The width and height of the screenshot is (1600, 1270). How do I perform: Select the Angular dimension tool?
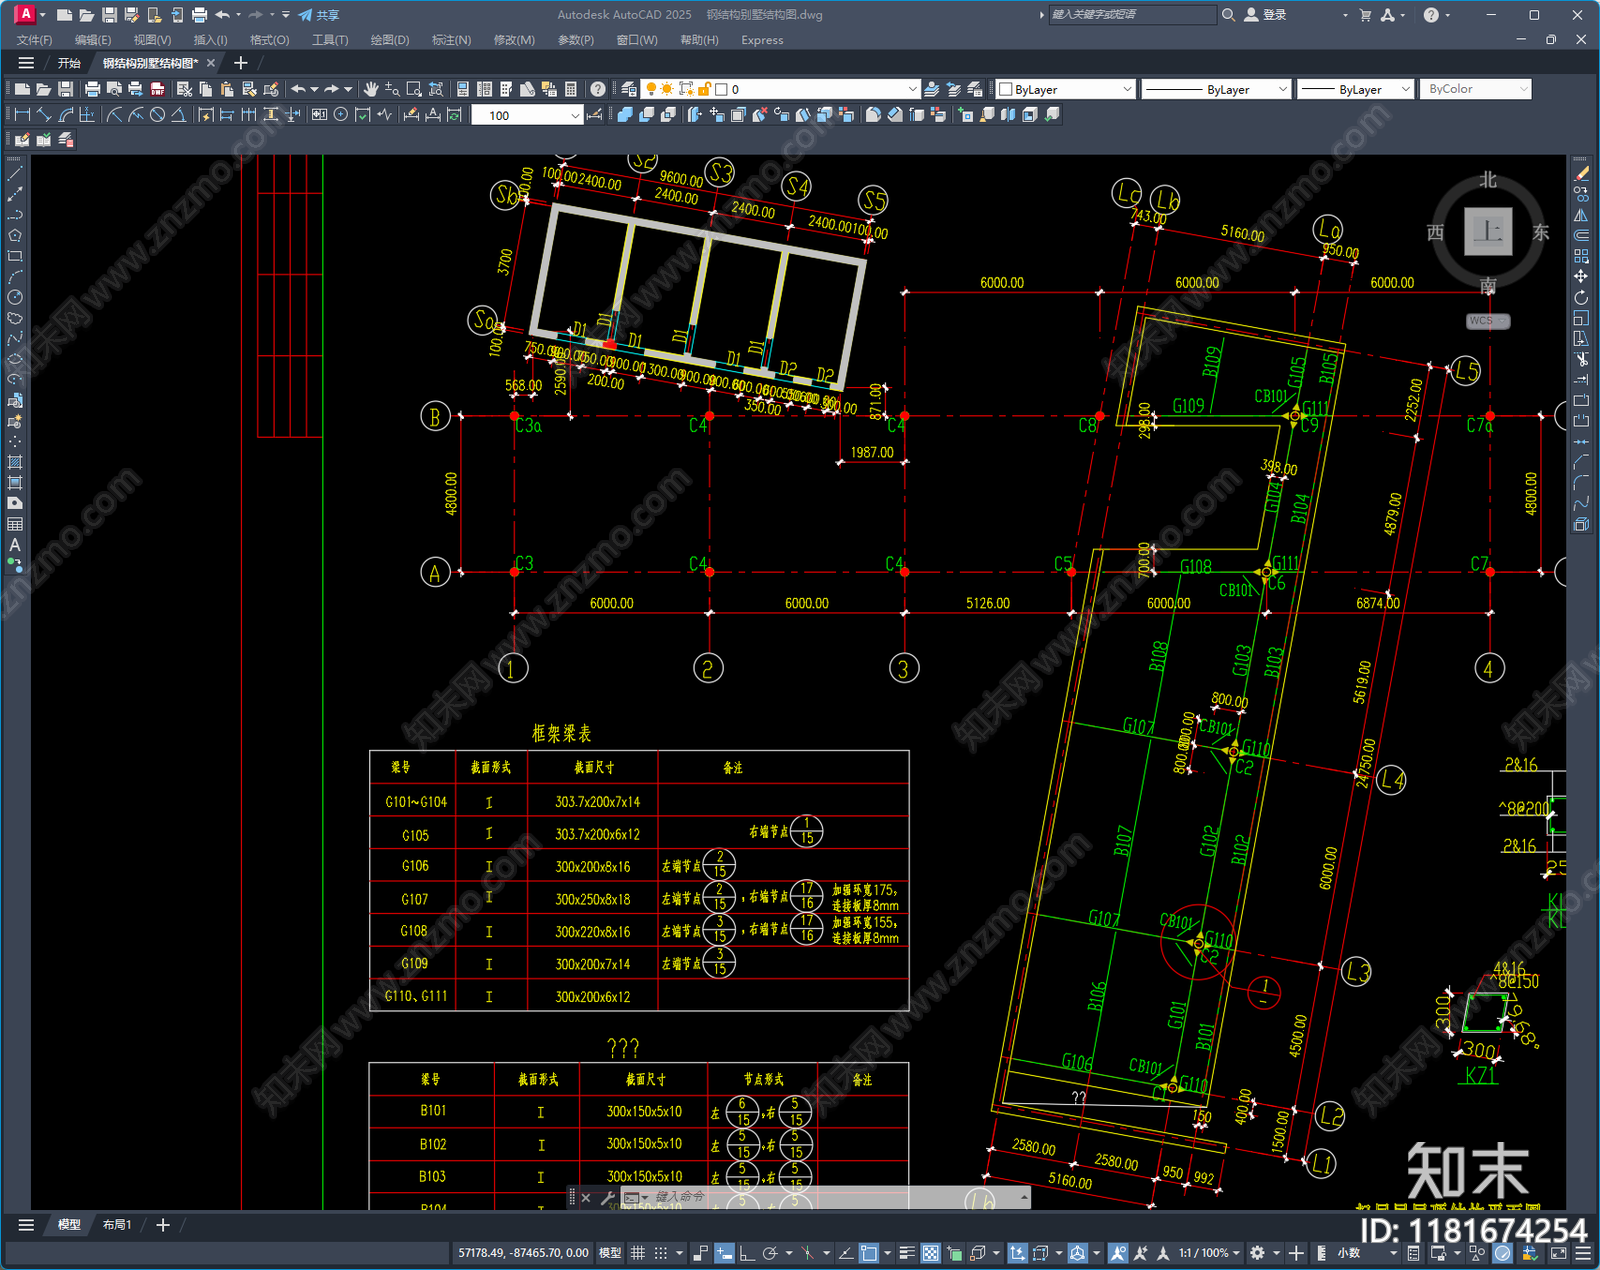click(x=178, y=115)
